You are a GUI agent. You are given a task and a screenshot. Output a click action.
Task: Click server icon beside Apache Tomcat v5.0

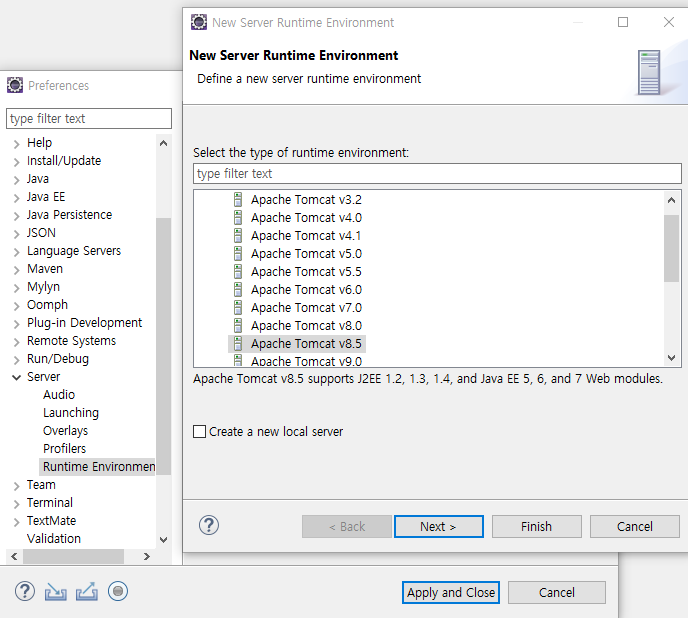(x=238, y=254)
